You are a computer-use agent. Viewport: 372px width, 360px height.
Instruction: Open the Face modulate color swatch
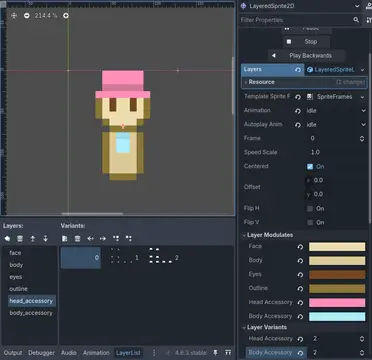pos(337,247)
